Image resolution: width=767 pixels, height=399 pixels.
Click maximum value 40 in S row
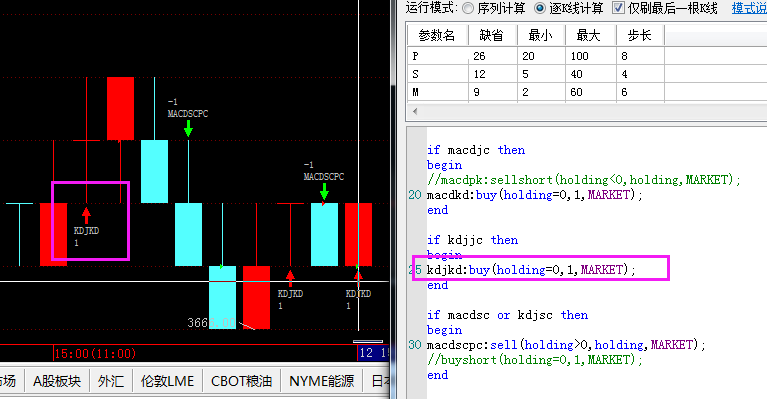[577, 74]
